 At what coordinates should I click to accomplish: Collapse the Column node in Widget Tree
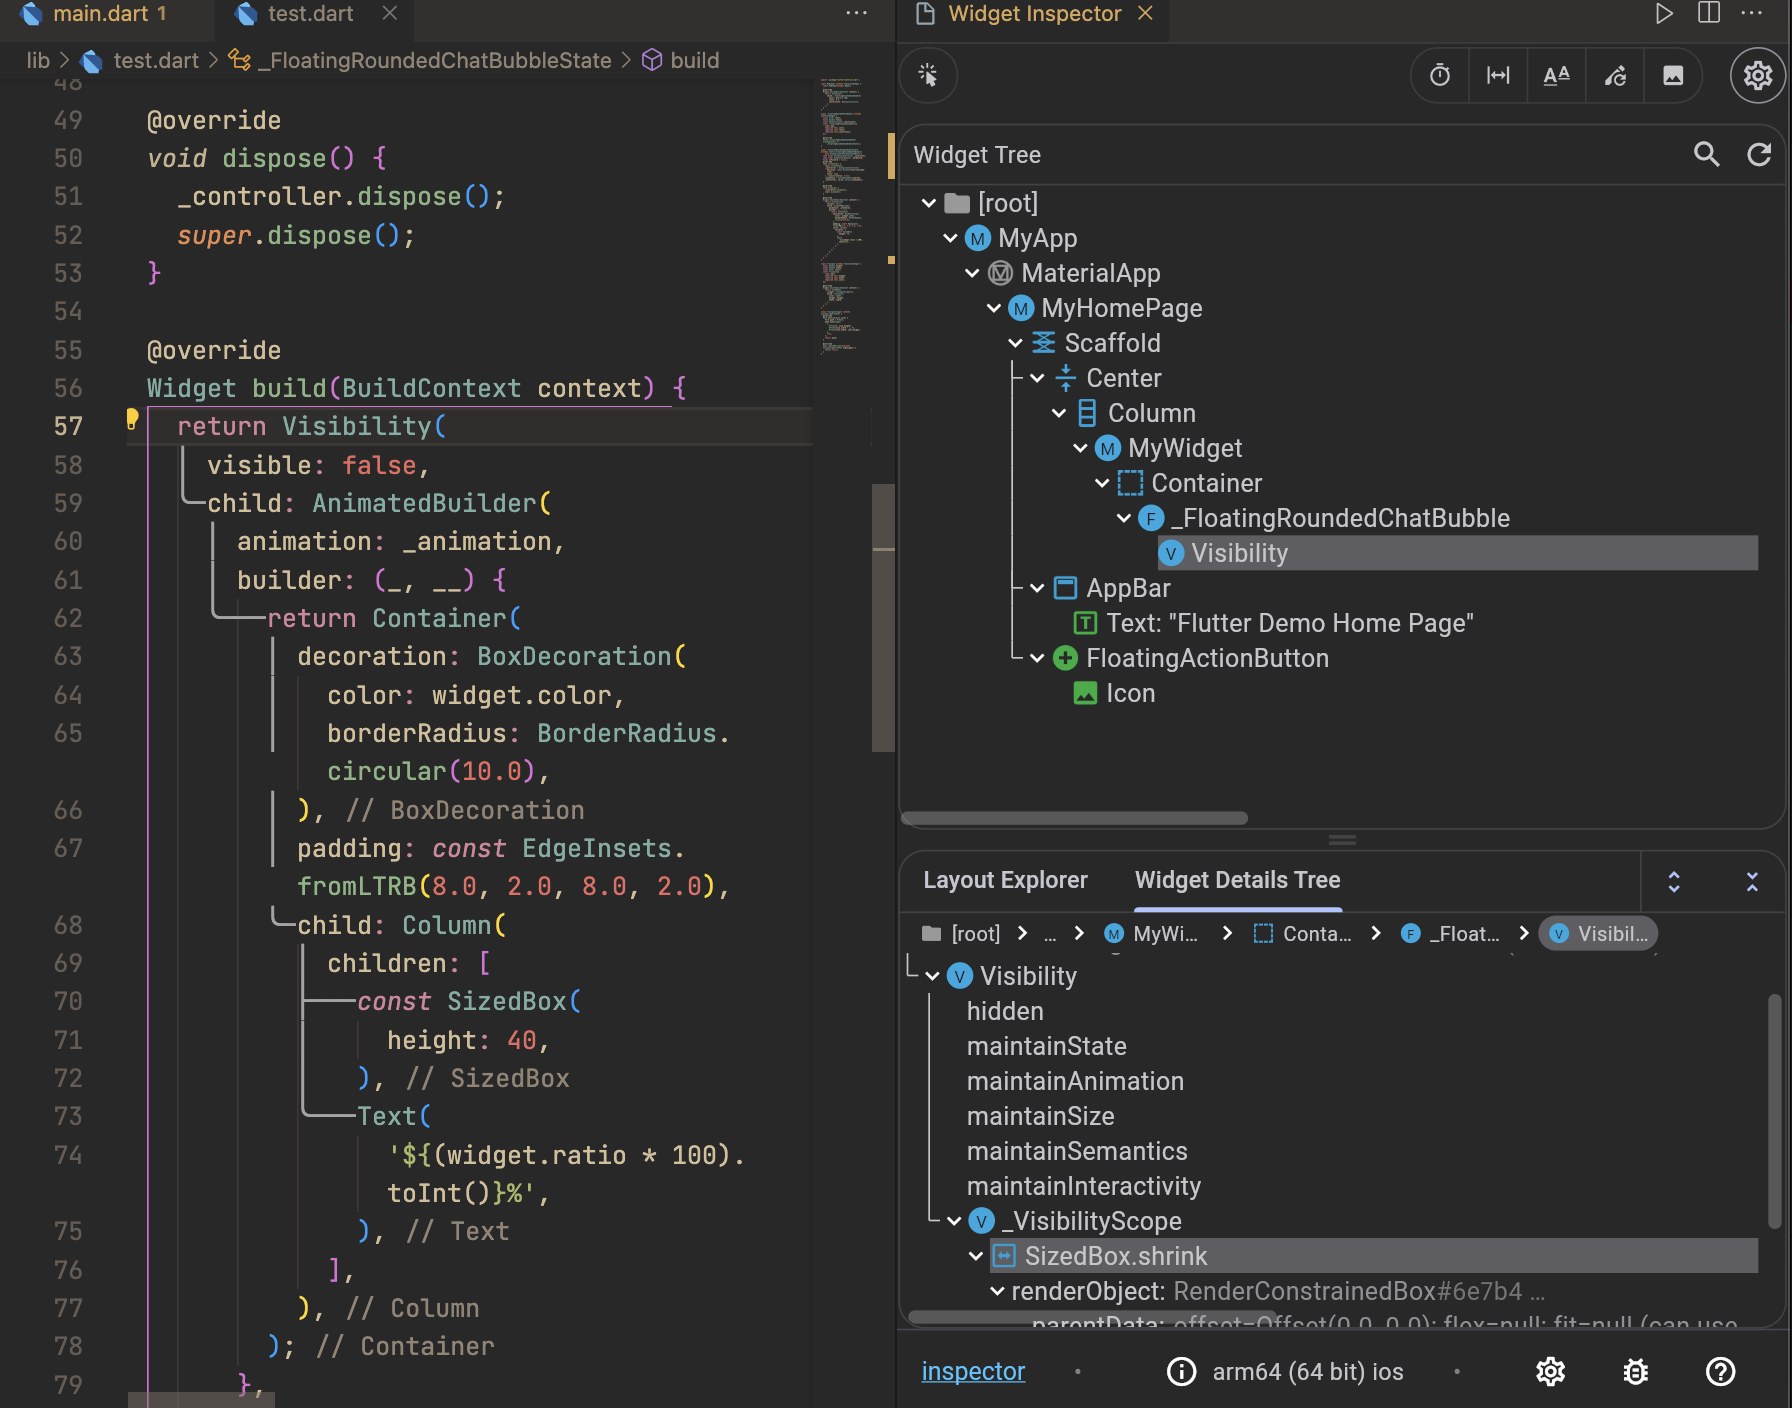[x=1059, y=413]
